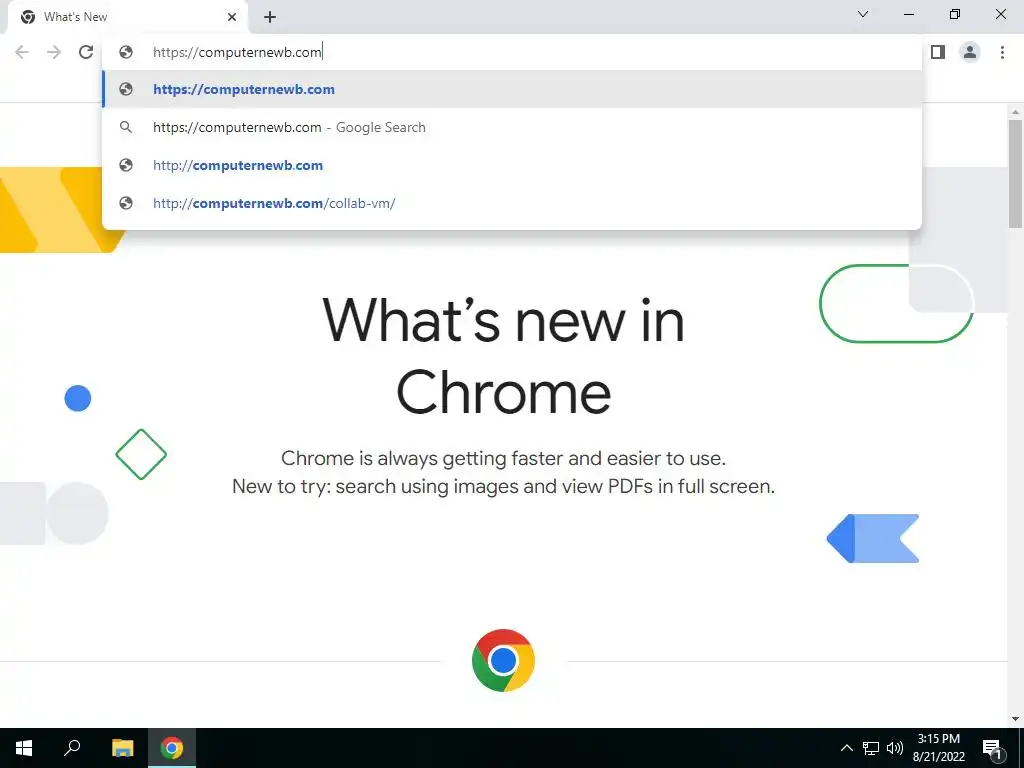
Task: Reload the current page
Action: click(86, 52)
